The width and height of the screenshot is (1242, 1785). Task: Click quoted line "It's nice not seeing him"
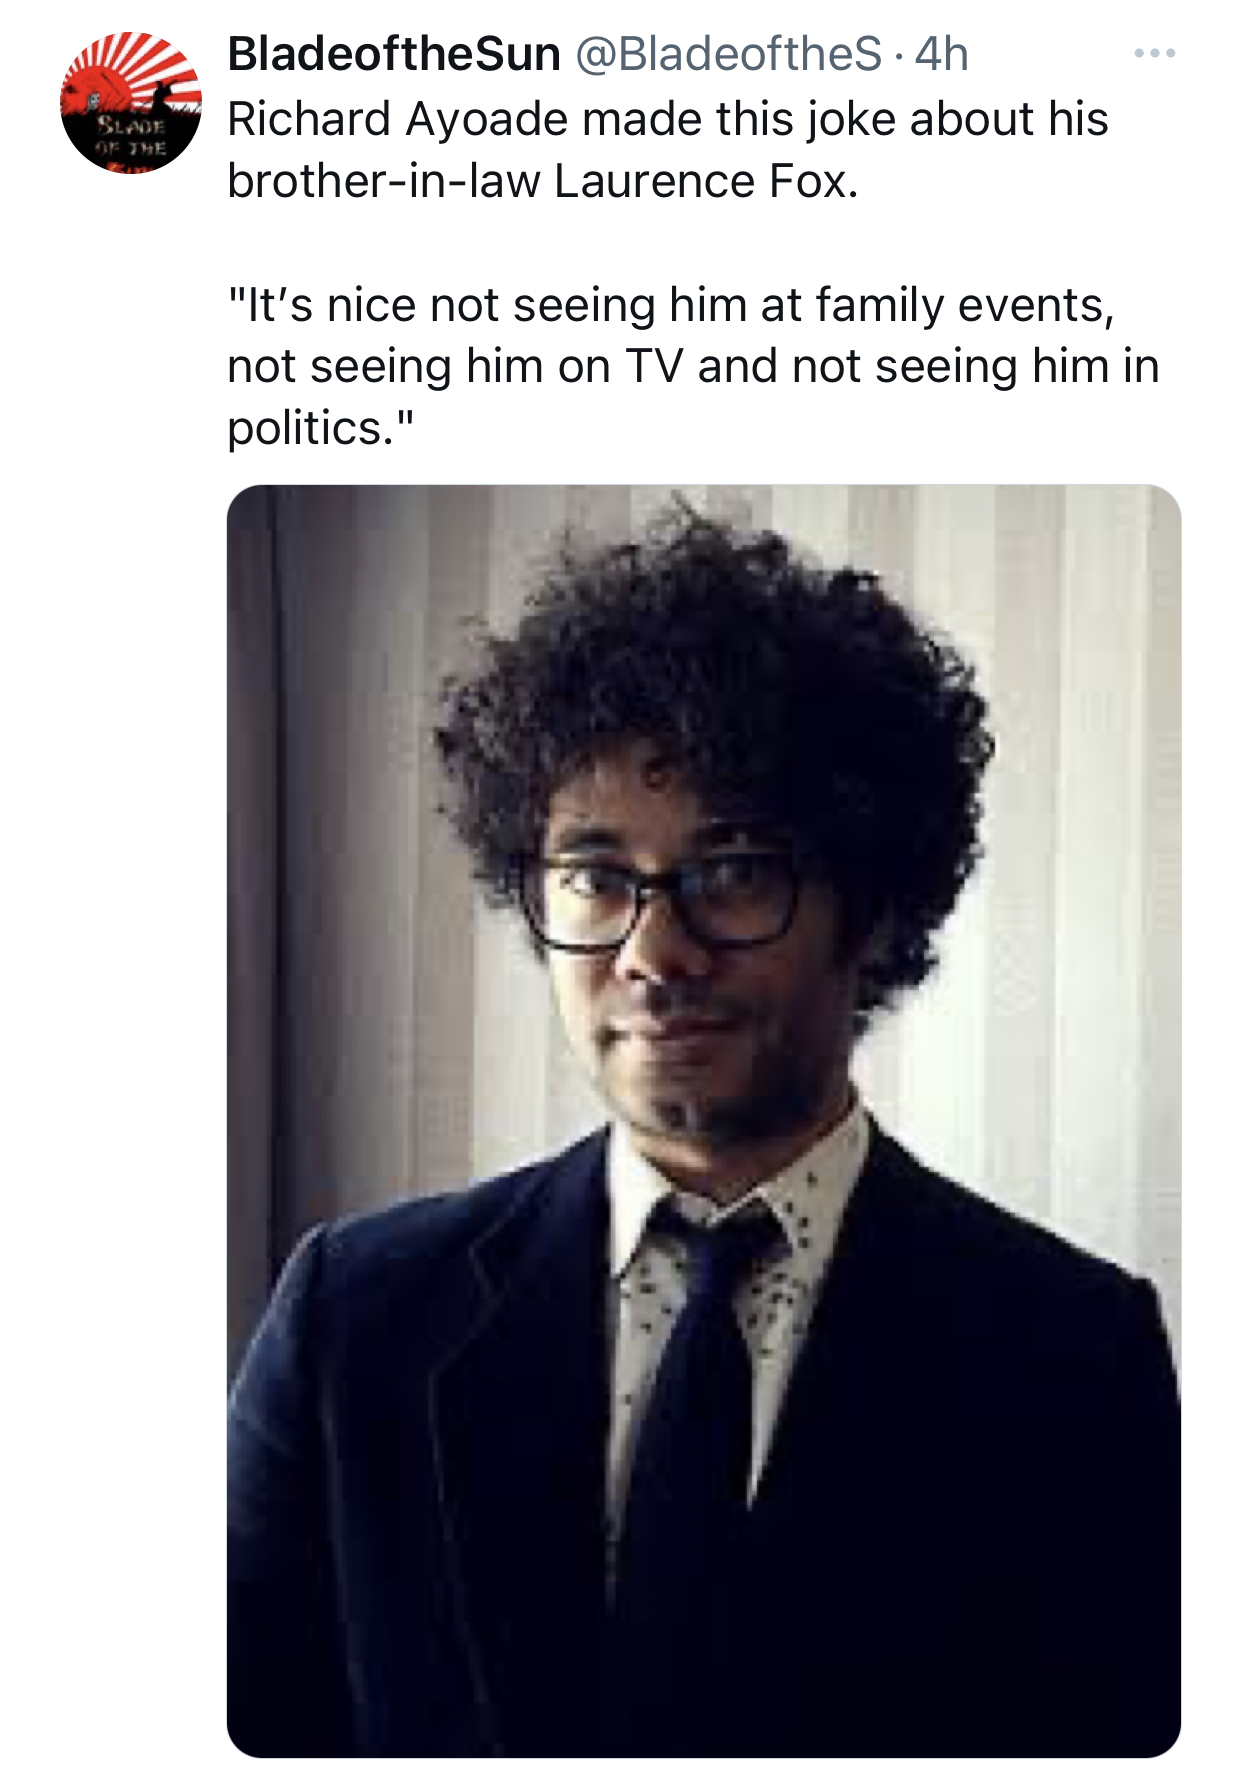click(x=671, y=305)
